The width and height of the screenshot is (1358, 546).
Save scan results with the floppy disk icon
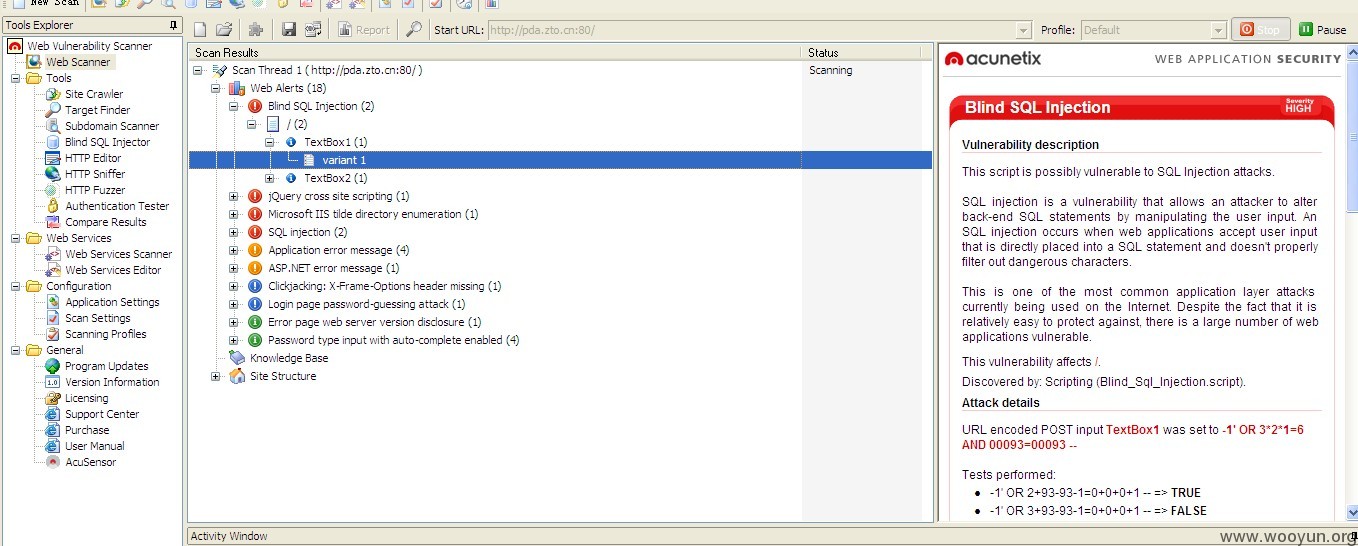coord(288,30)
